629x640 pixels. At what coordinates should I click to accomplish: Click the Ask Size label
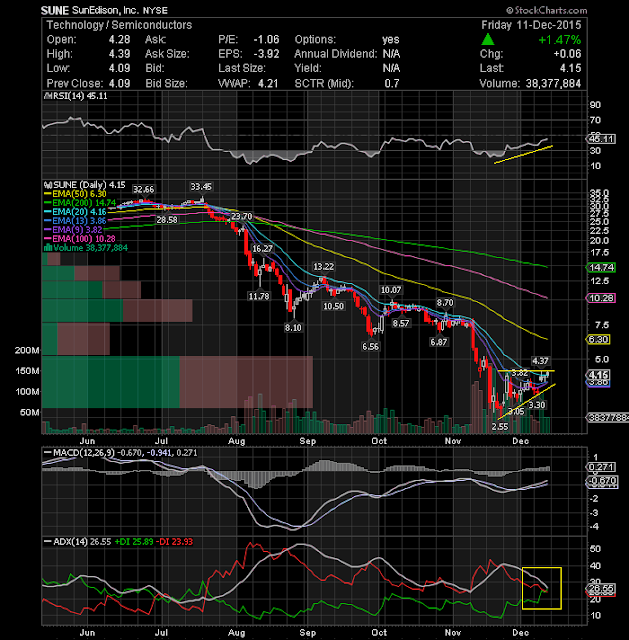167,54
